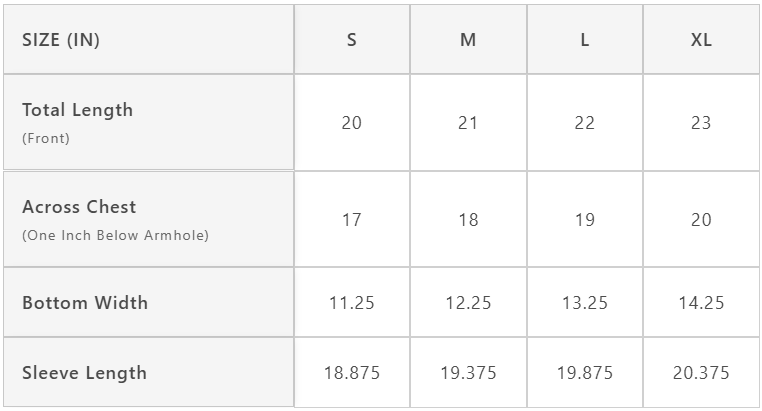Click the Total Length row label
Viewport: 762px width, 411px height.
(x=77, y=110)
